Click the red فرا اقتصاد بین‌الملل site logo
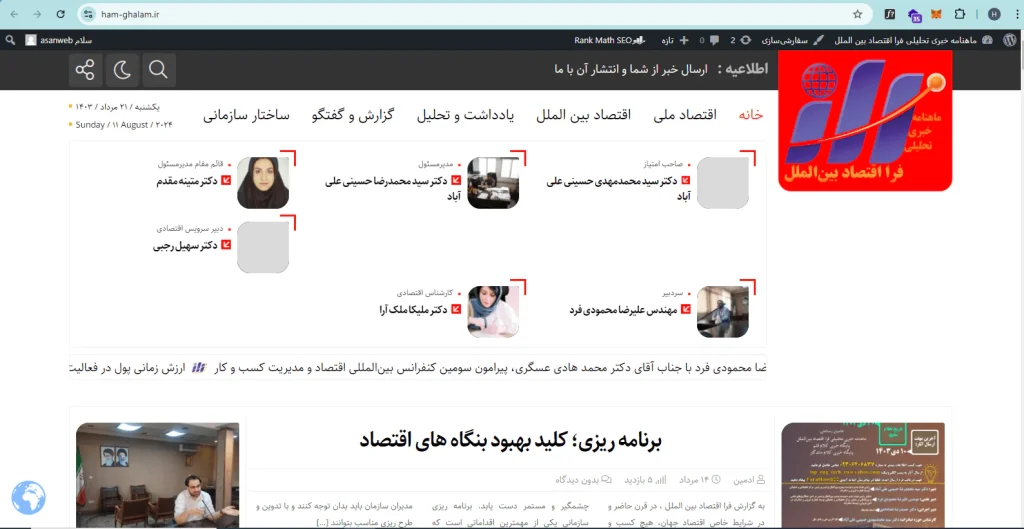Viewport: 1024px width, 529px height. click(865, 121)
